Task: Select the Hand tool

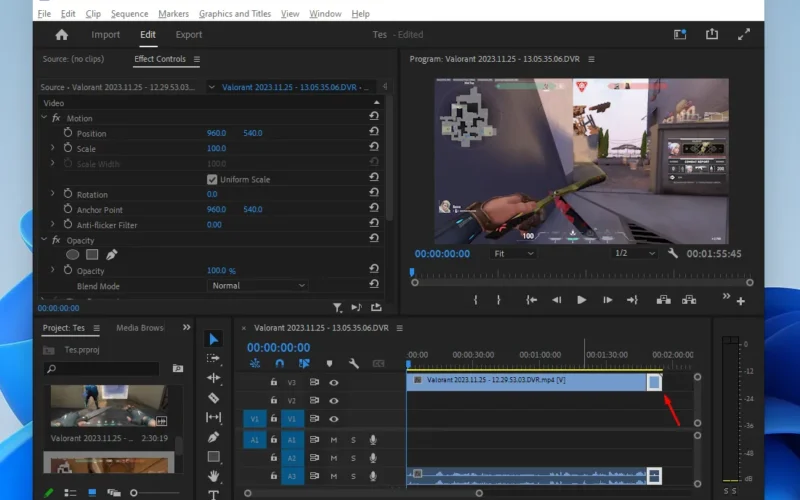Action: point(214,476)
